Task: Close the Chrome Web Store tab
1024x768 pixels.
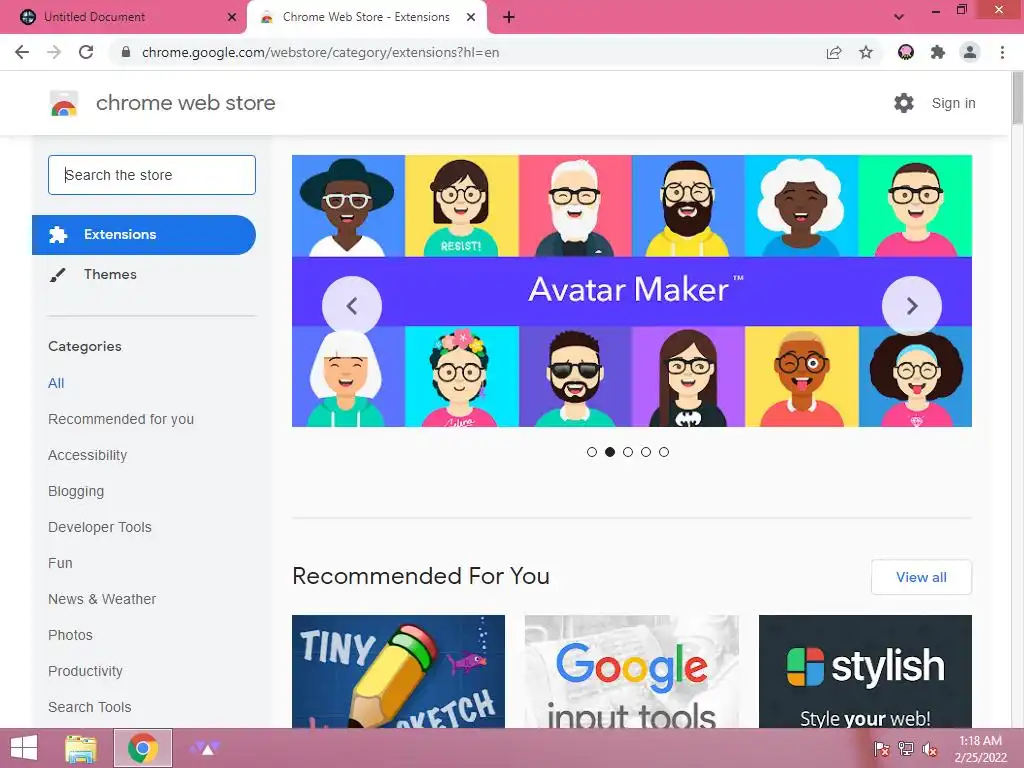Action: [471, 17]
